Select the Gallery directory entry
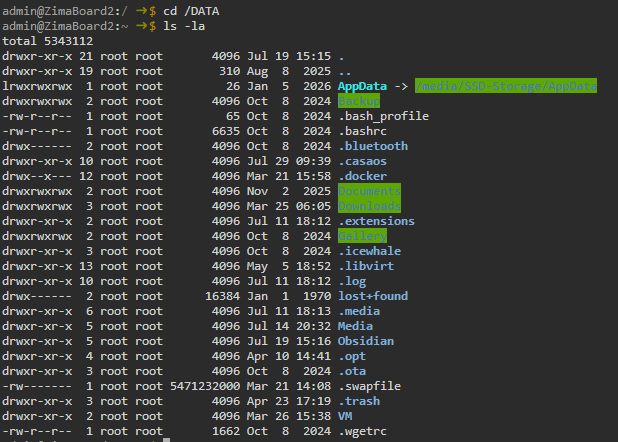The image size is (618, 442). coord(362,236)
